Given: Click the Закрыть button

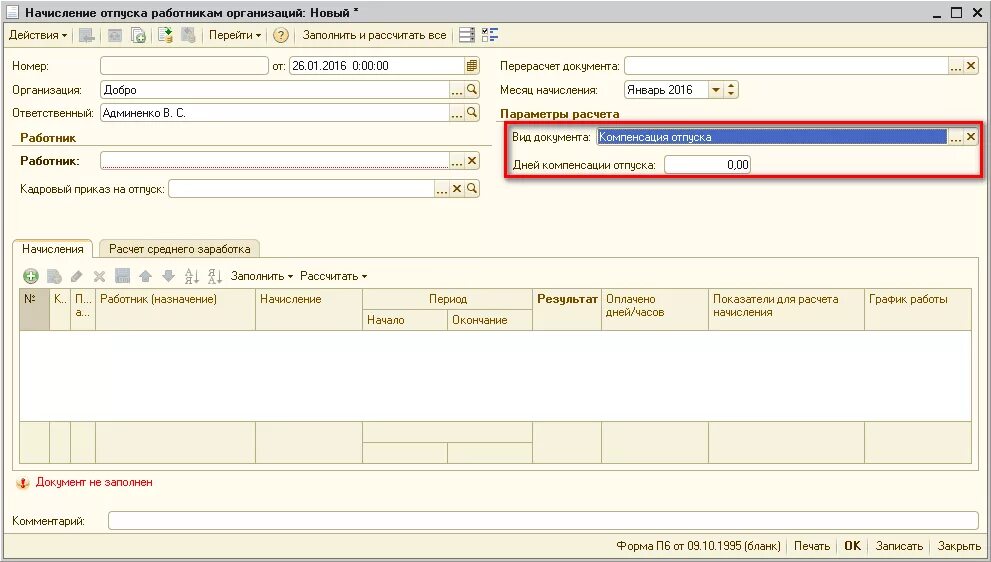Looking at the screenshot, I should pyautogui.click(x=959, y=546).
